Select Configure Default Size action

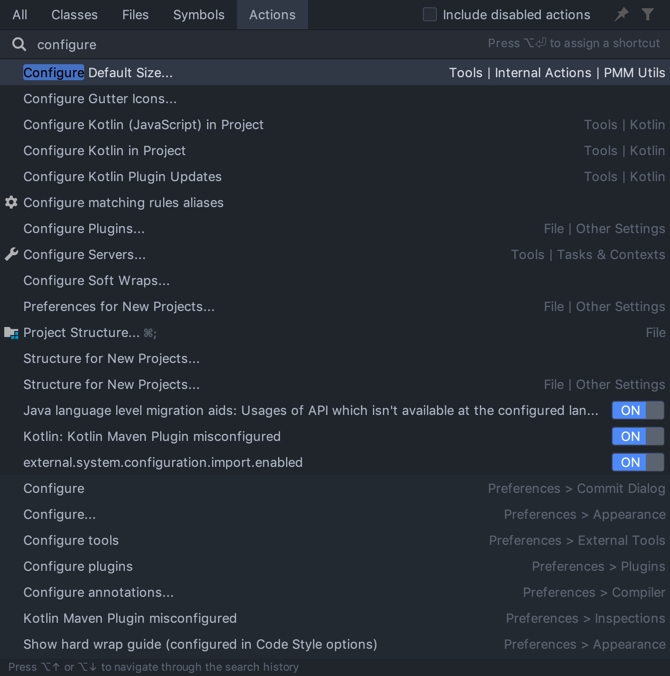(x=98, y=72)
